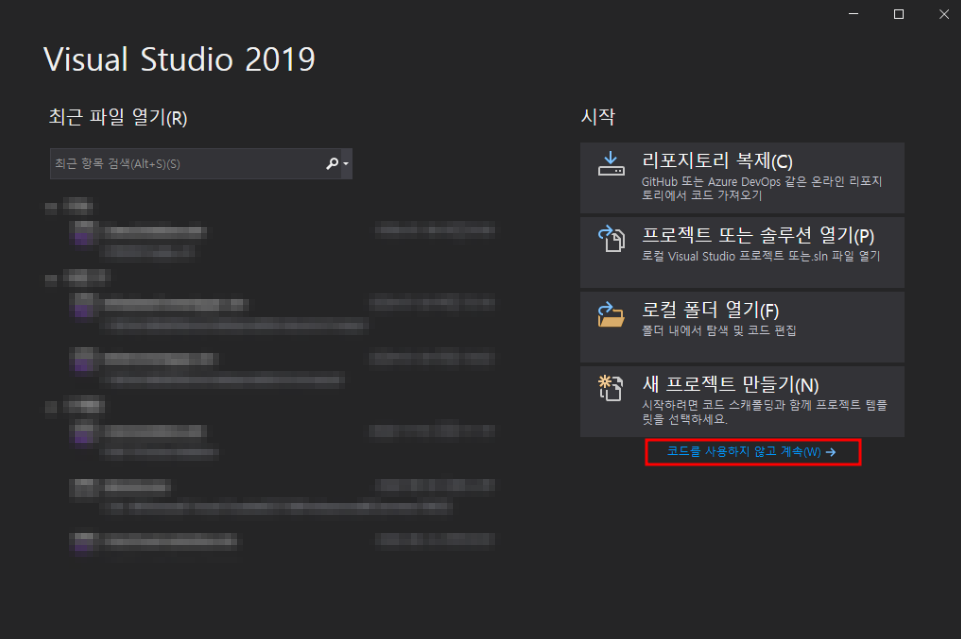Click the 새 프로젝트 만들기 icon
This screenshot has width=961, height=639.
(611, 388)
